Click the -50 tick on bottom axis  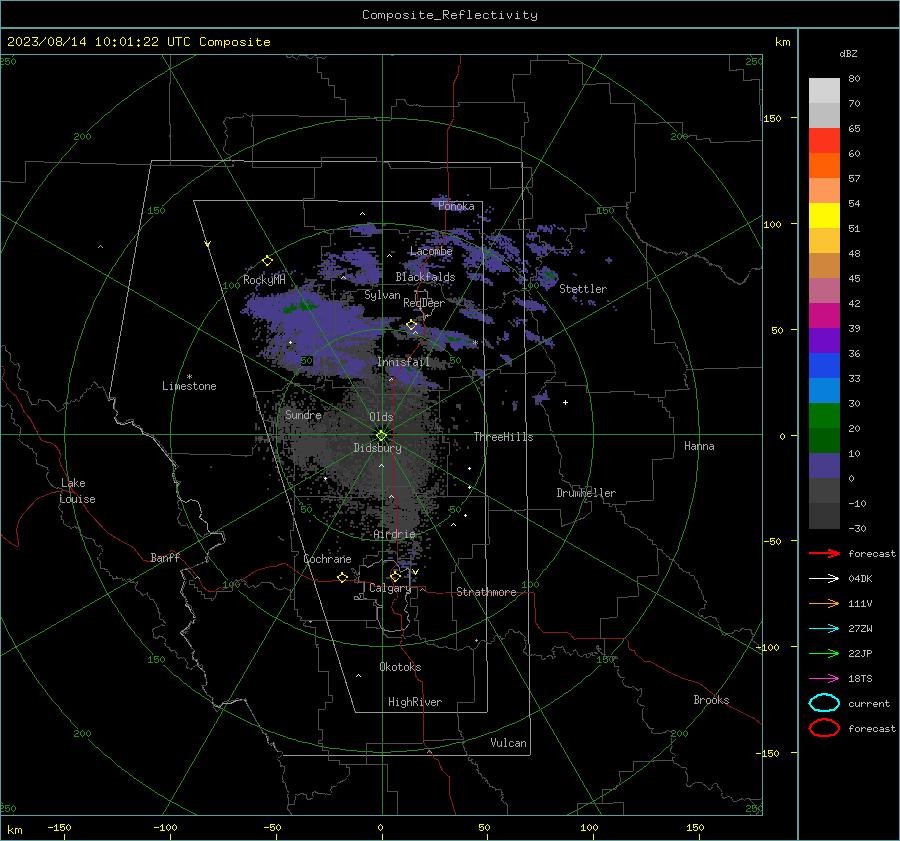272,827
